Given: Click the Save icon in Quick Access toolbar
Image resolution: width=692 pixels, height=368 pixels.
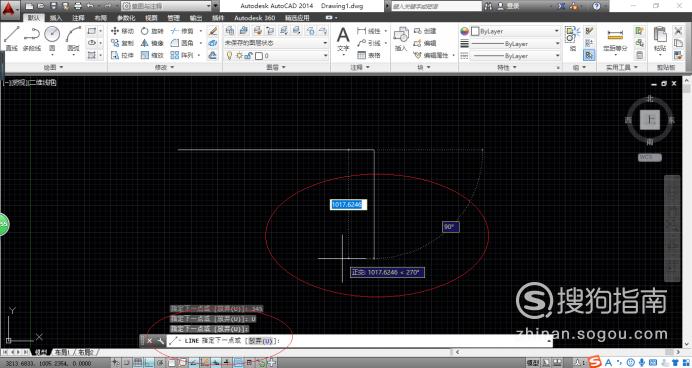Looking at the screenshot, I should click(53, 6).
